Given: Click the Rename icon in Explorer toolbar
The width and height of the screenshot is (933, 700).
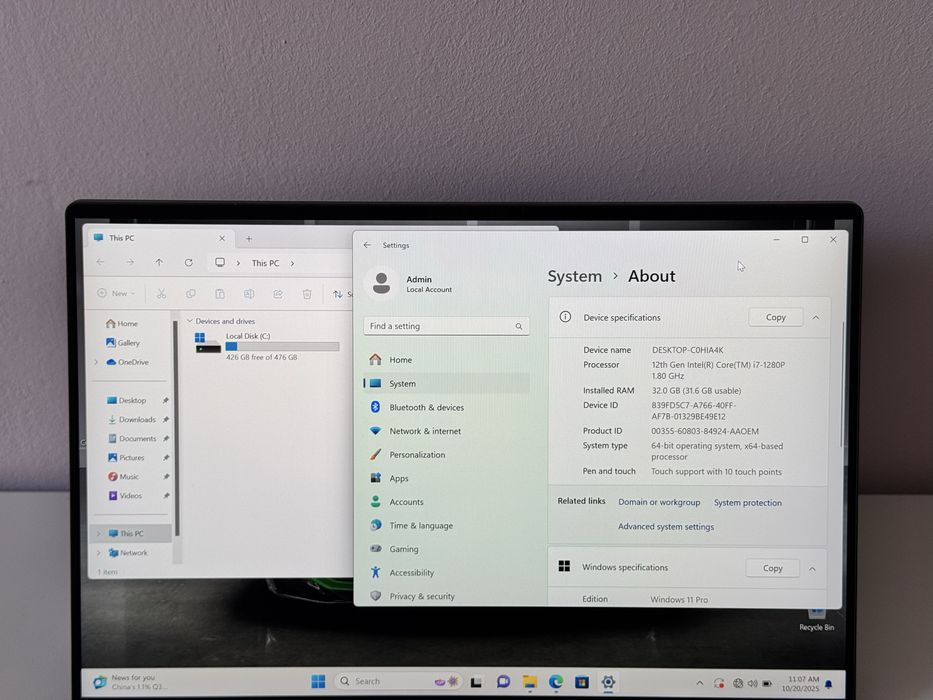Looking at the screenshot, I should coord(249,293).
